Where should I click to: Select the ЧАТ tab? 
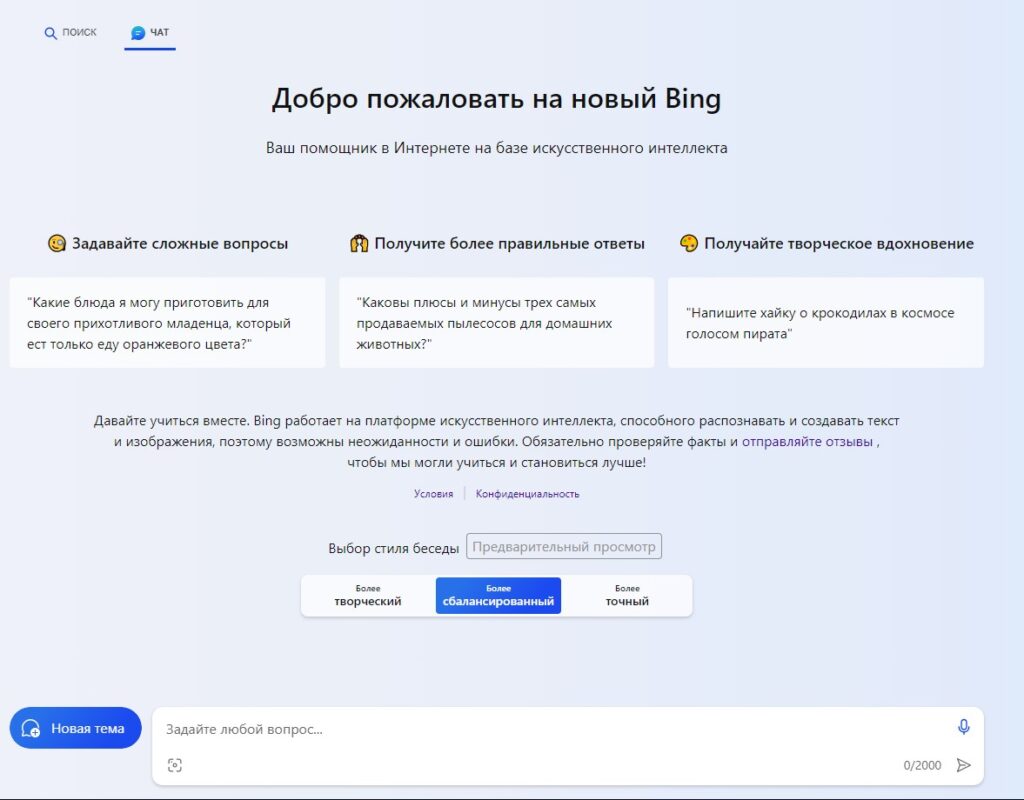[150, 31]
